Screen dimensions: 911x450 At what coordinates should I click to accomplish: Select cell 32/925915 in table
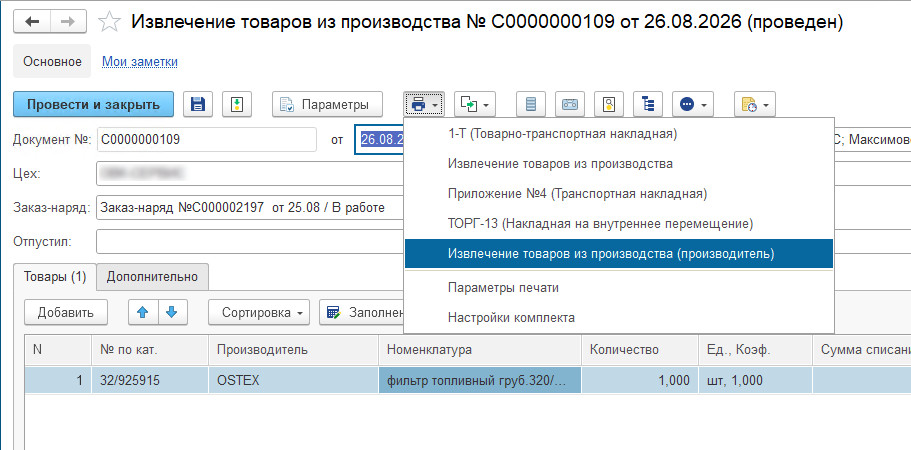coord(150,381)
